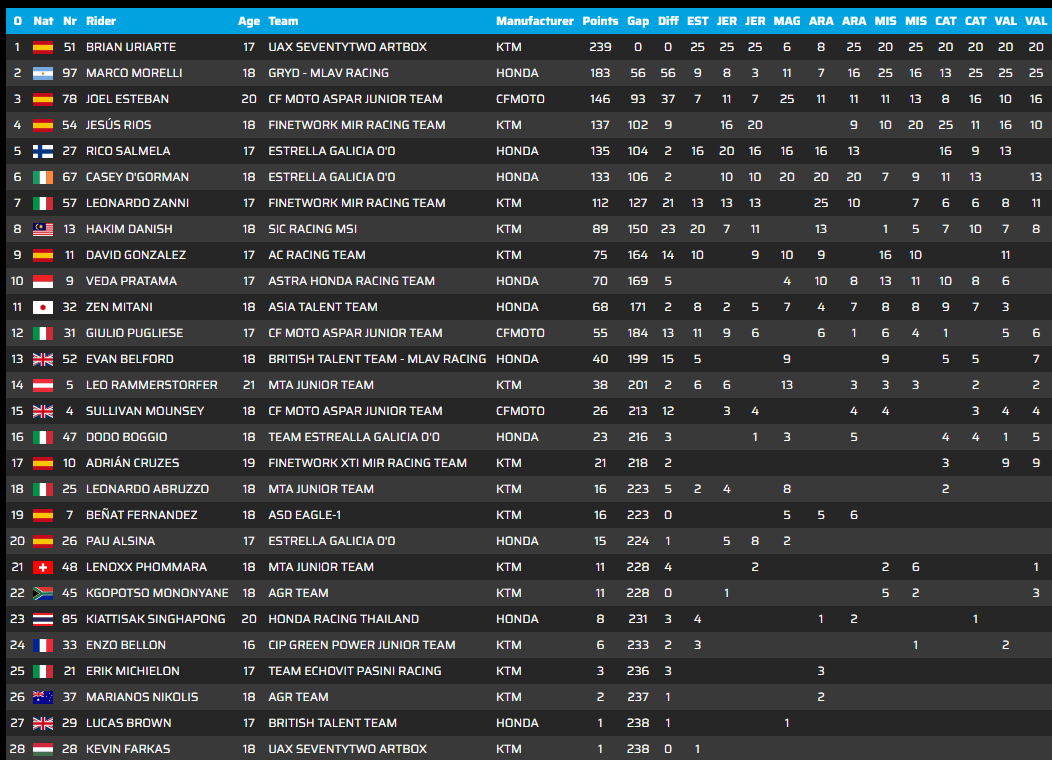Click the Malaysia flag for Hakim Danish

pos(43,229)
